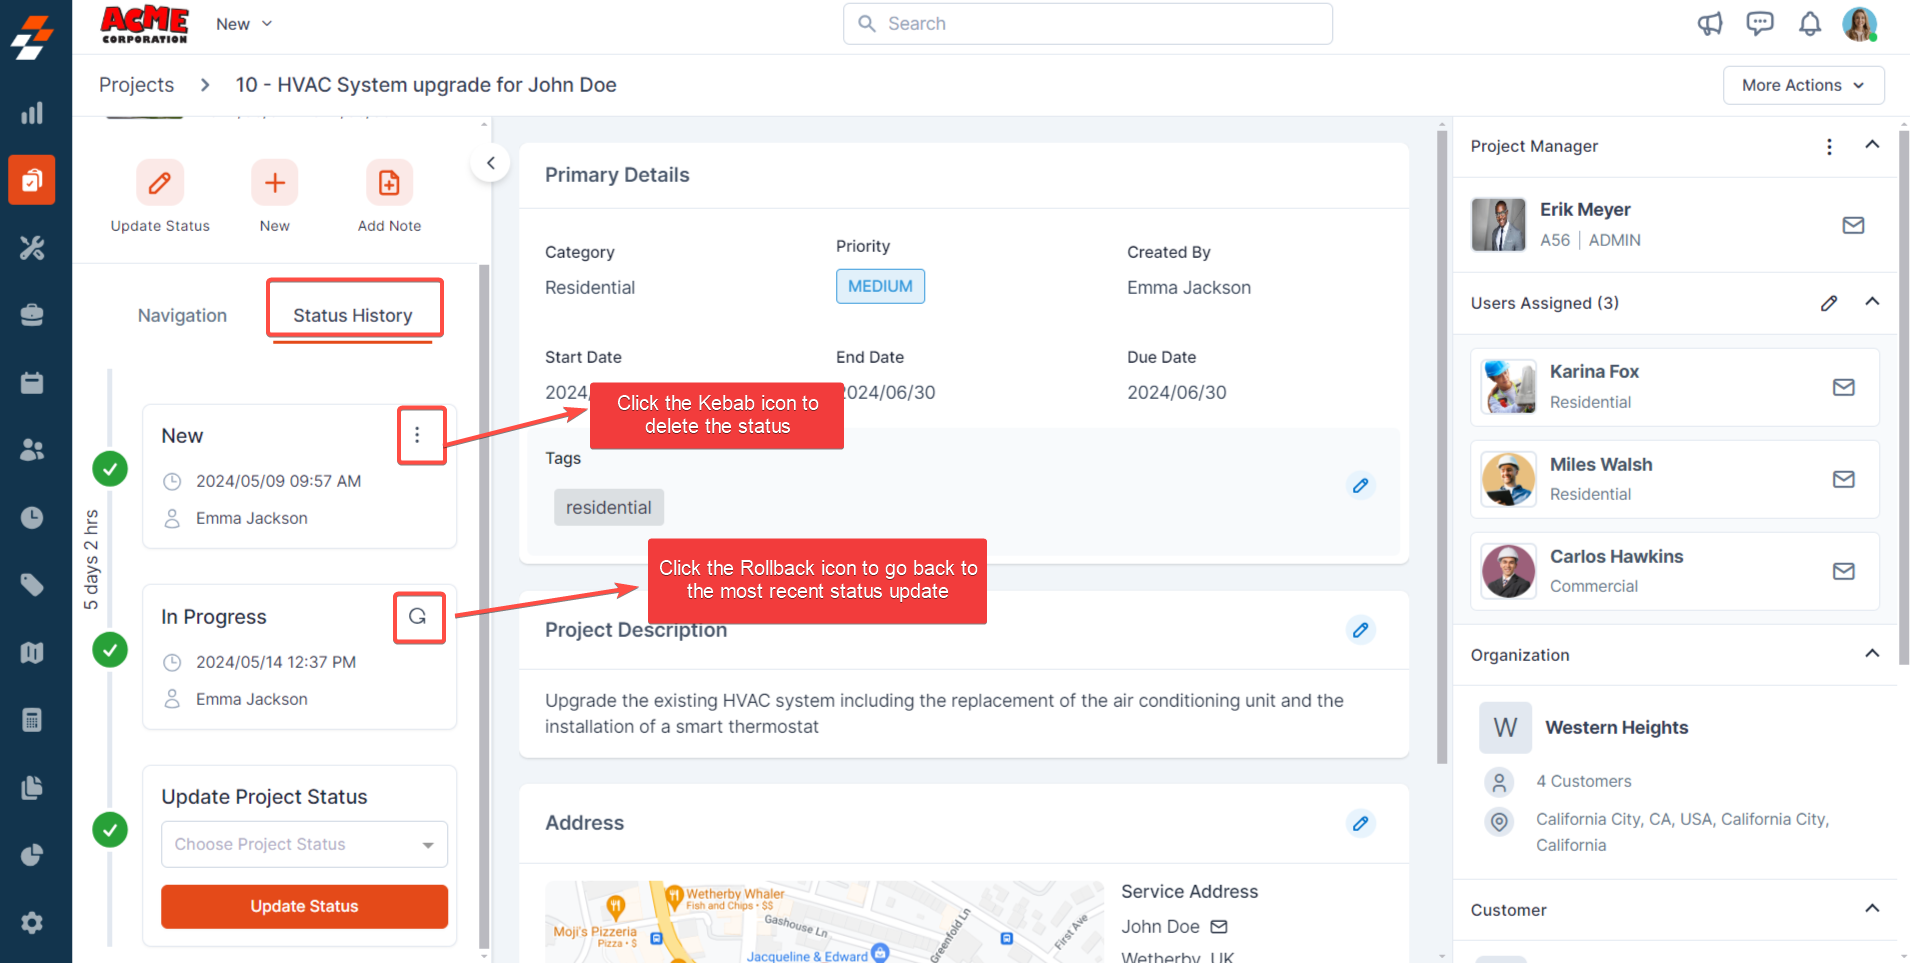
Task: Select the Status History tab
Action: tap(353, 315)
